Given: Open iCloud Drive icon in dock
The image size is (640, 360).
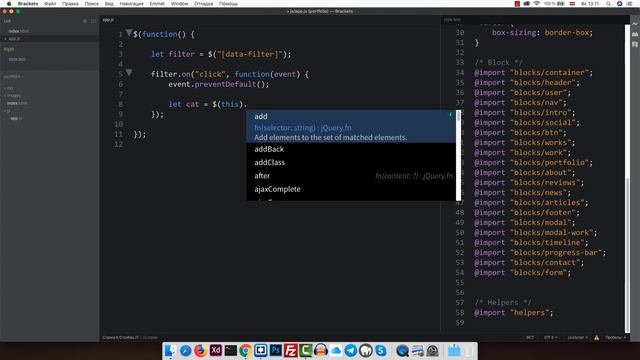Looking at the screenshot, I should [336, 350].
